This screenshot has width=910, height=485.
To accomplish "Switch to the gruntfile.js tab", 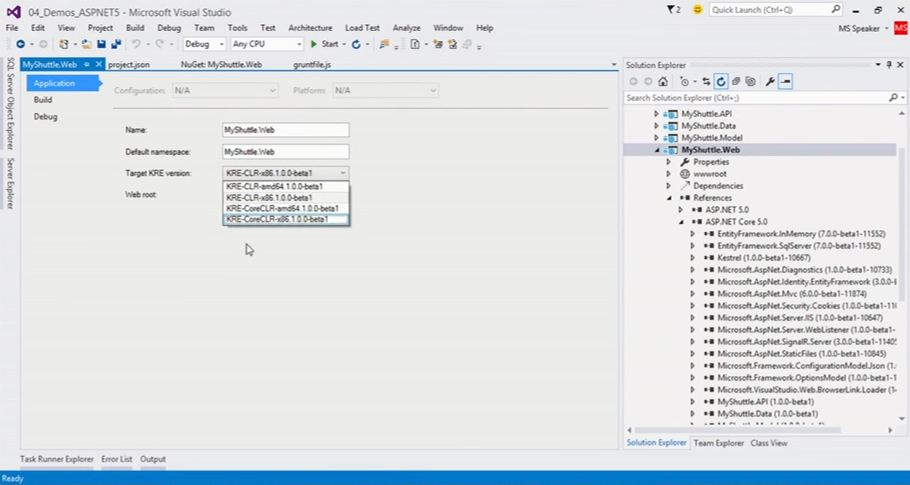I will point(312,65).
